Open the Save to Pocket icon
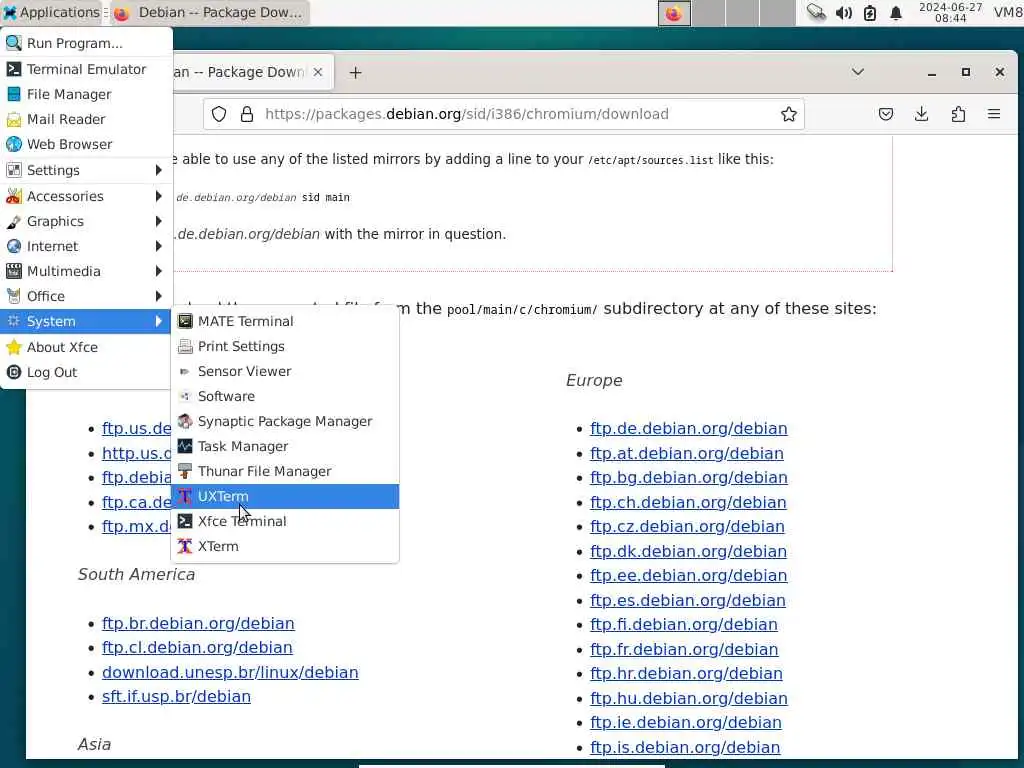 [x=886, y=114]
